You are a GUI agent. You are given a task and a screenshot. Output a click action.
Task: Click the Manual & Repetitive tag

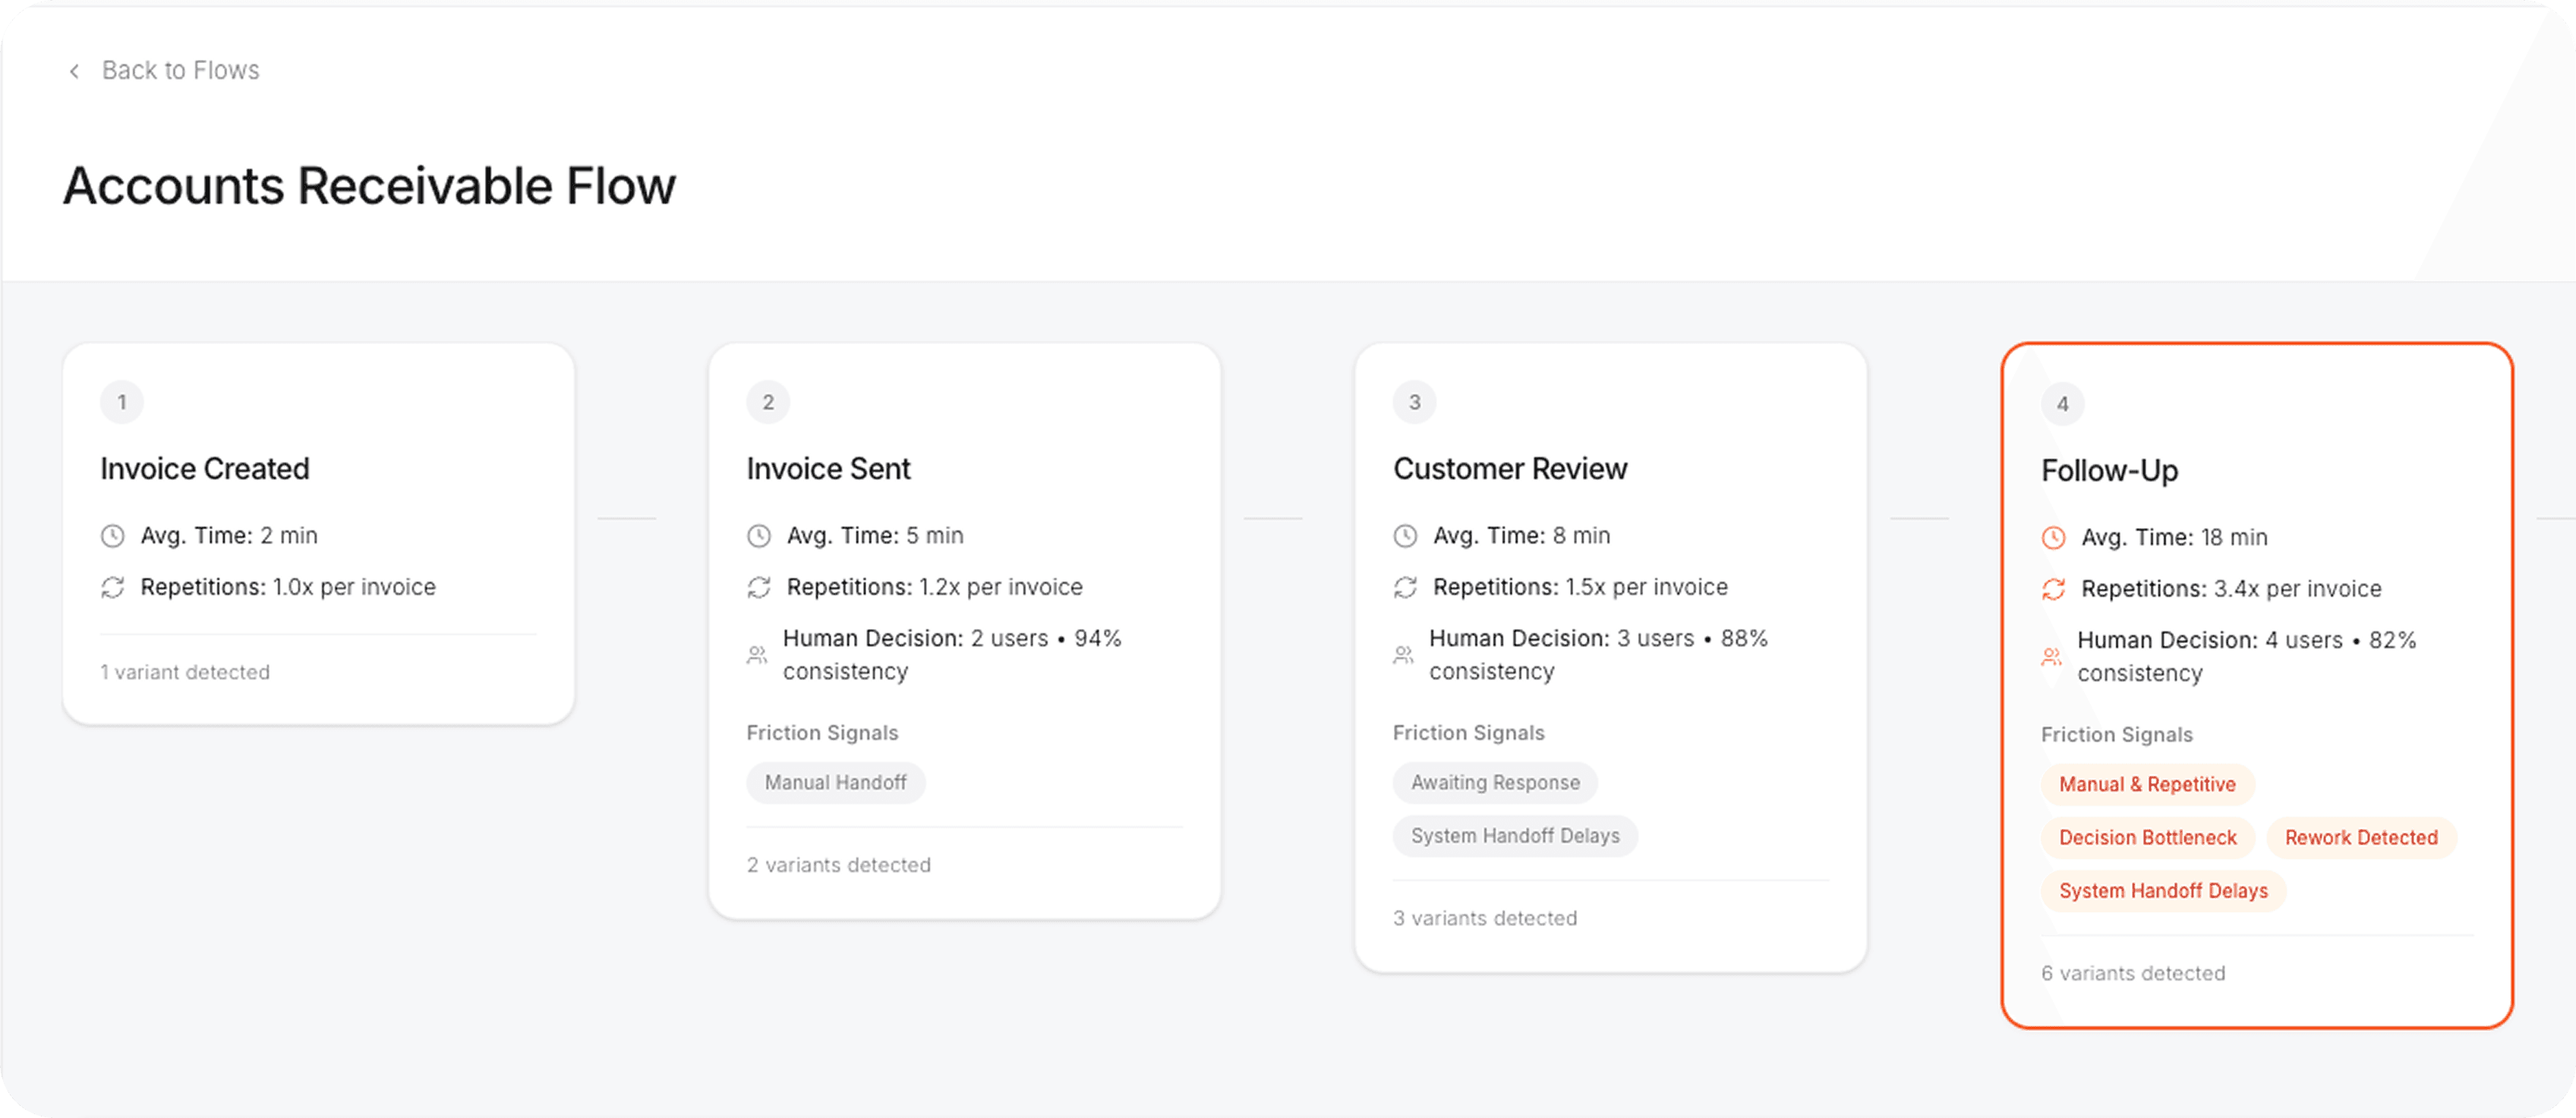click(2147, 785)
